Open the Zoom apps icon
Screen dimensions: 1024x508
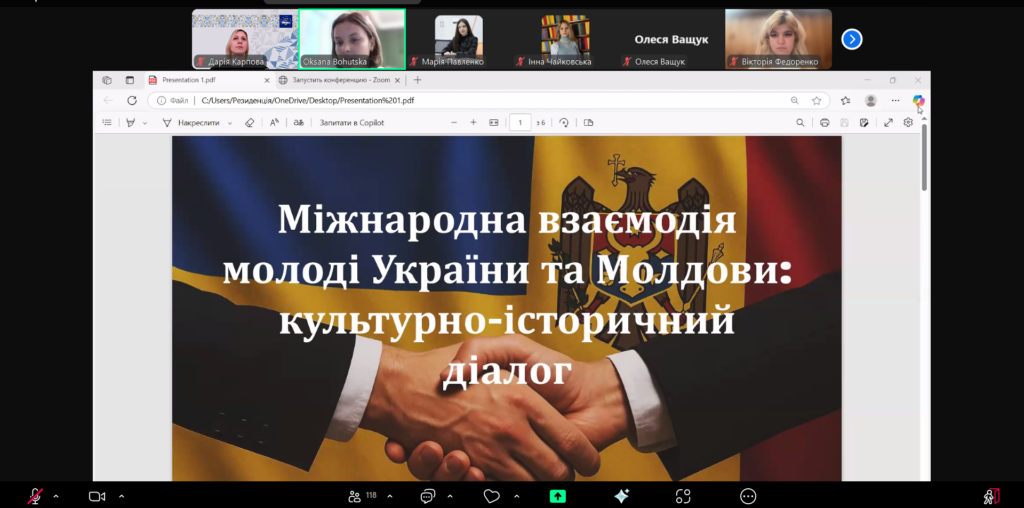[683, 496]
